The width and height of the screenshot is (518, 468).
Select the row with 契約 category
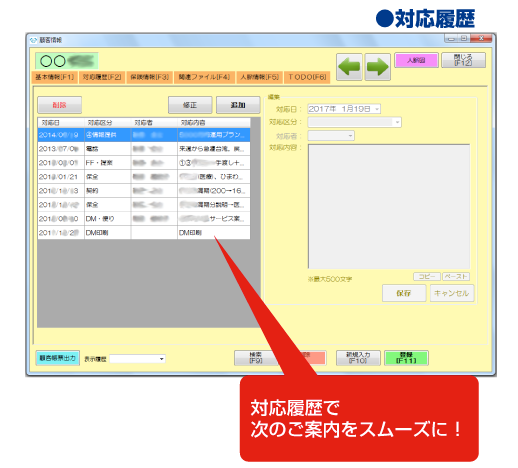144,191
